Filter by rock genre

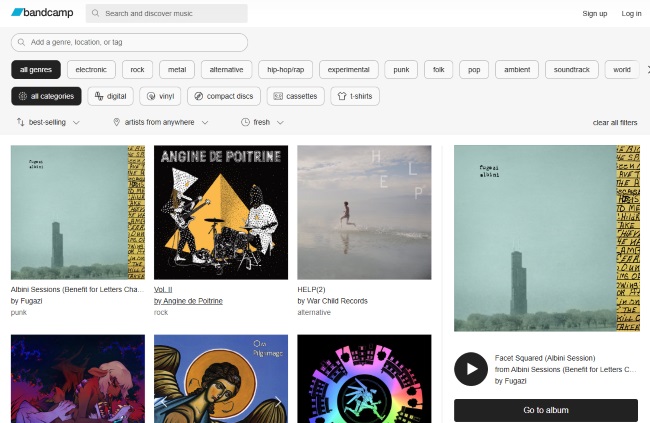click(x=137, y=70)
